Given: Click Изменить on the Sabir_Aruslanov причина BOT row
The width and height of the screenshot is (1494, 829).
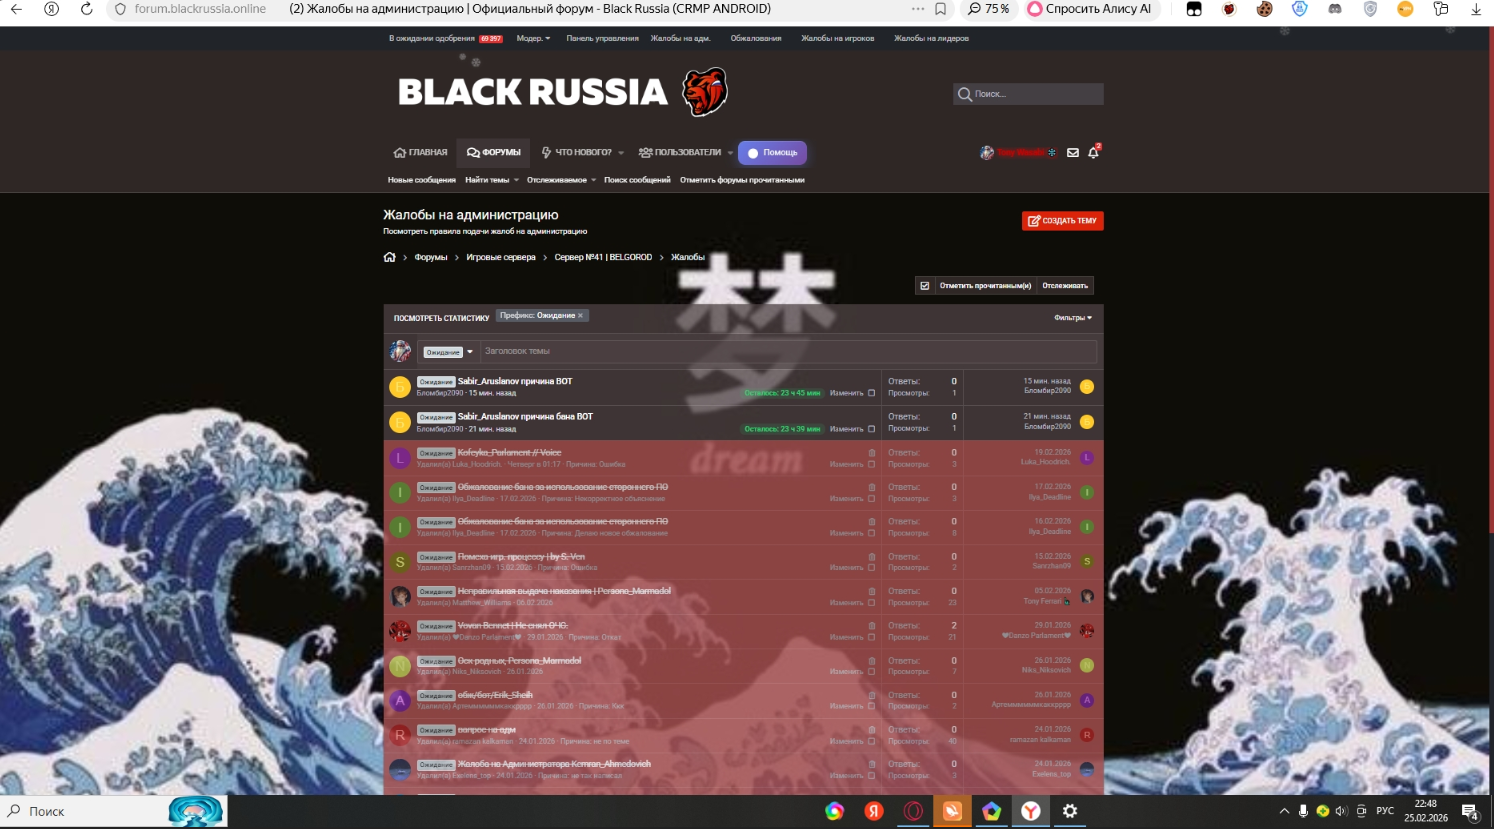Looking at the screenshot, I should (x=846, y=393).
